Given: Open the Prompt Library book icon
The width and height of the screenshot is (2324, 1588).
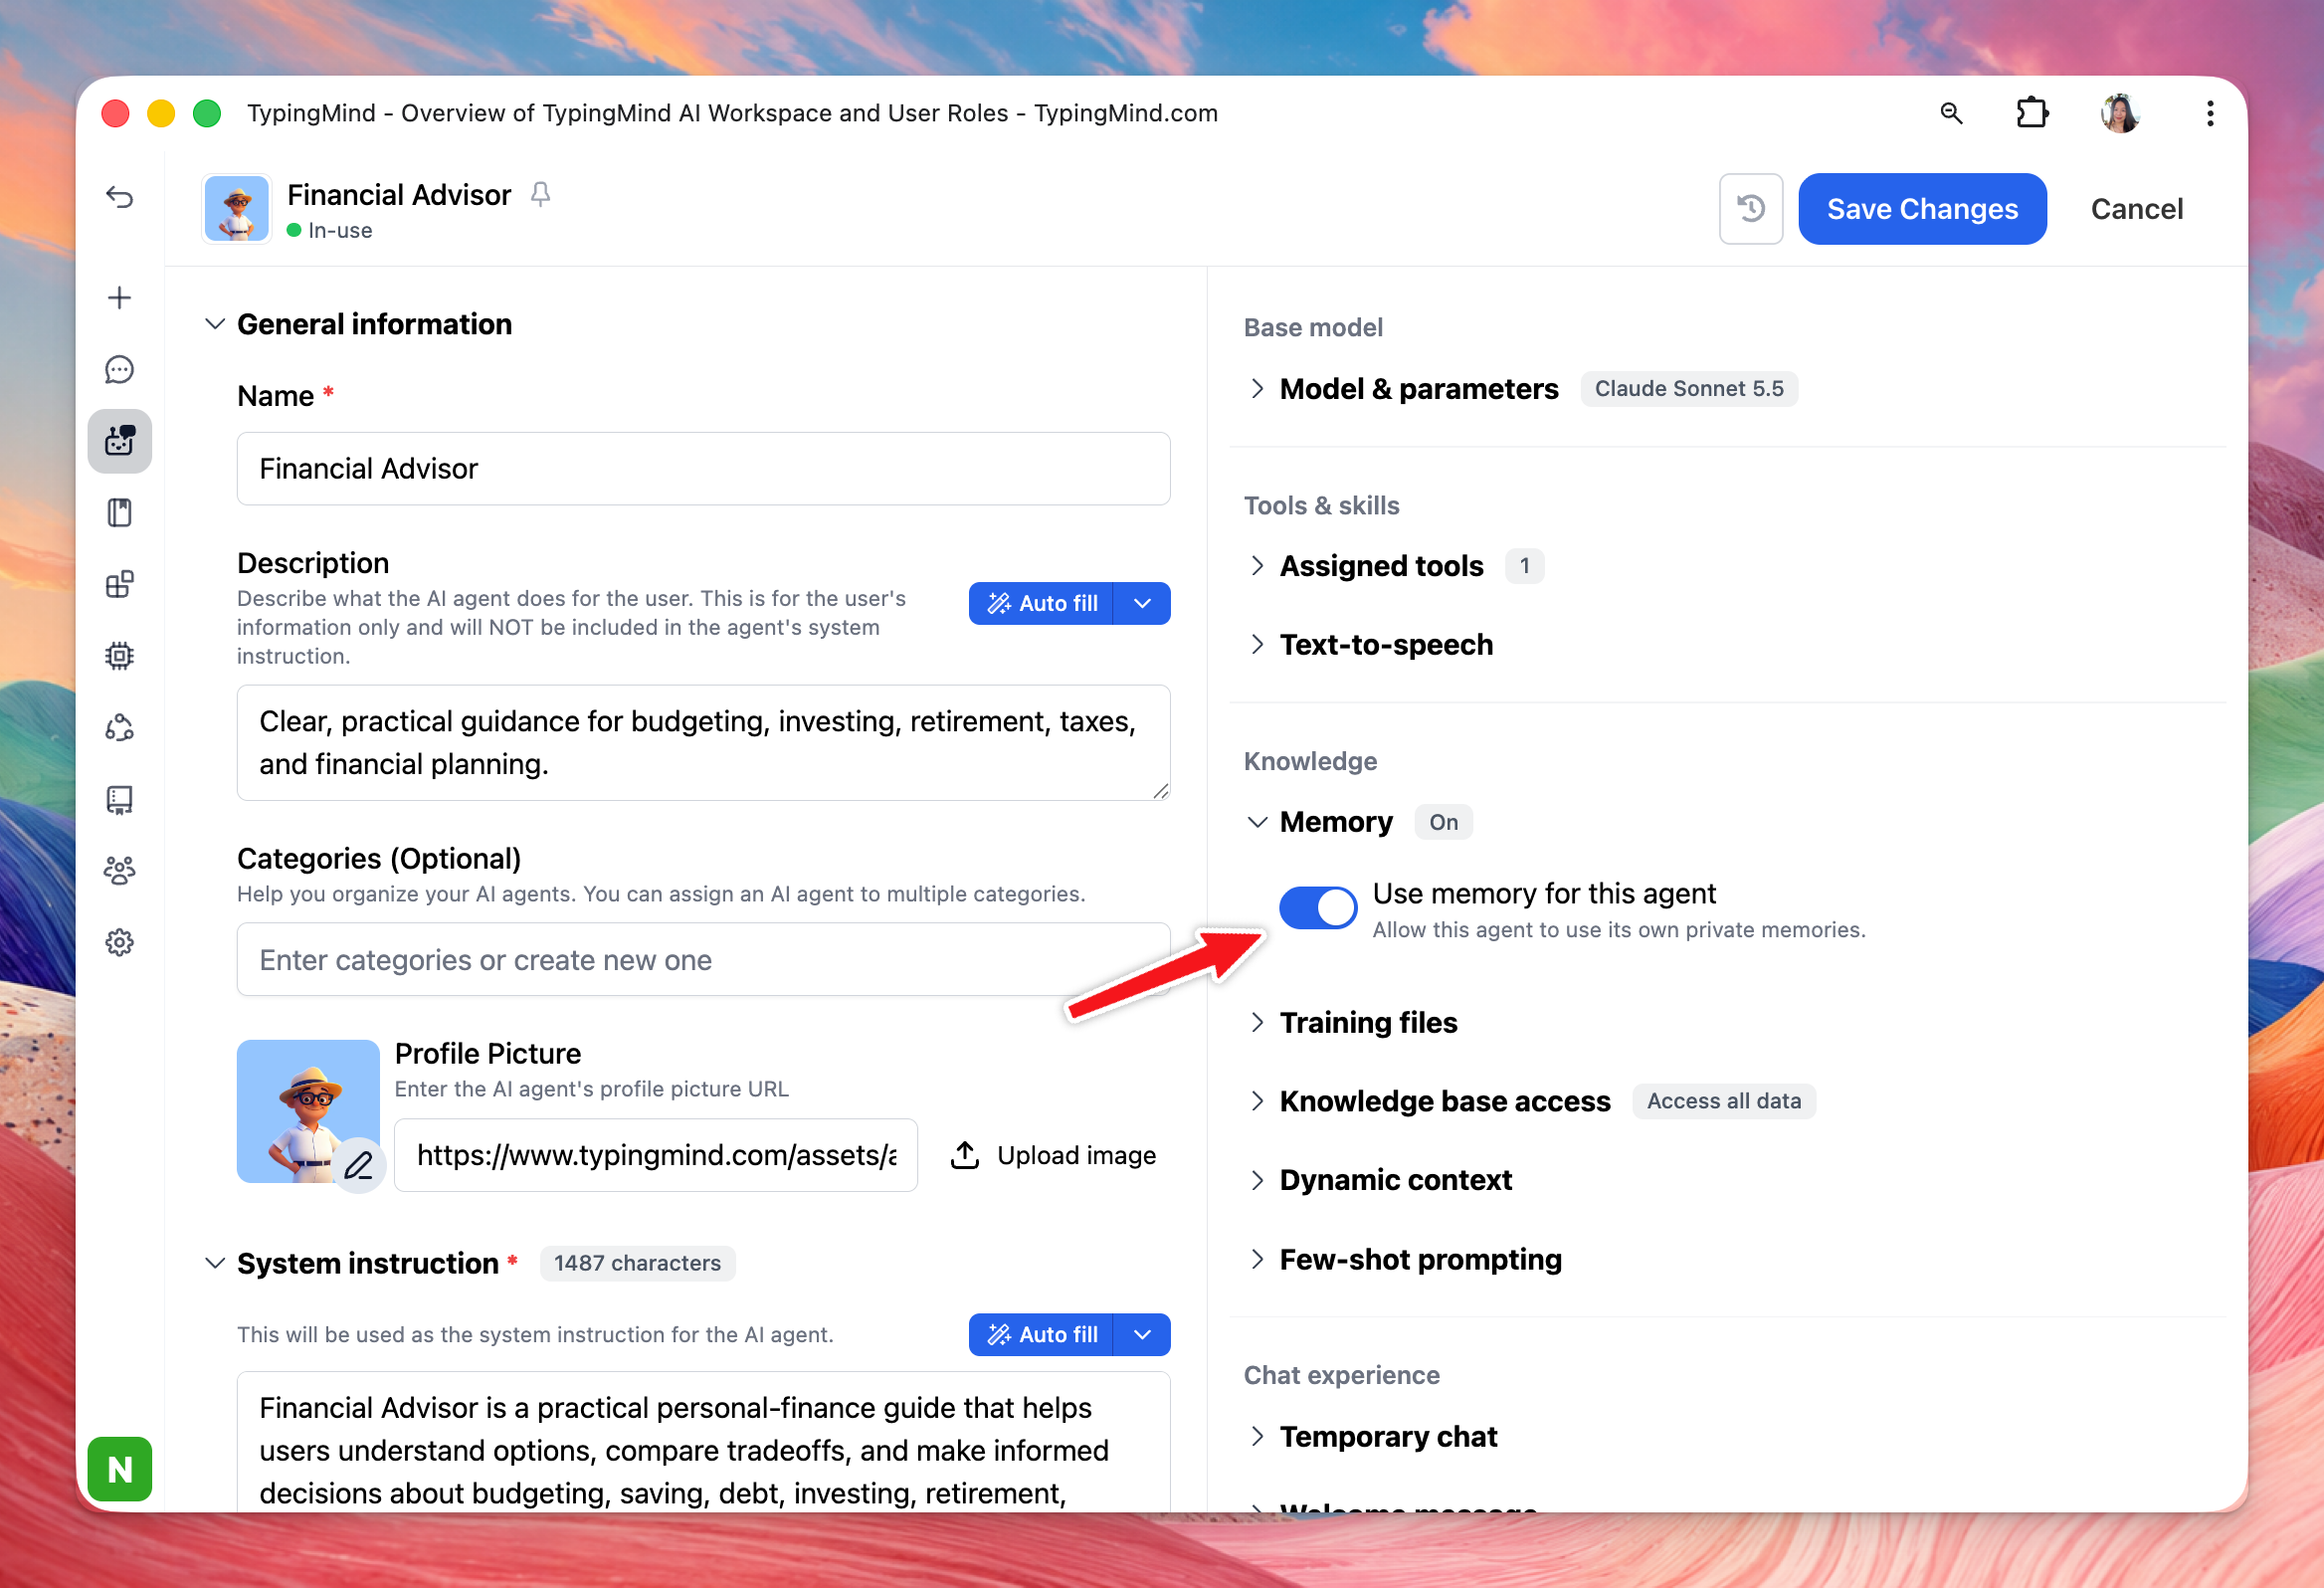Looking at the screenshot, I should 119,513.
